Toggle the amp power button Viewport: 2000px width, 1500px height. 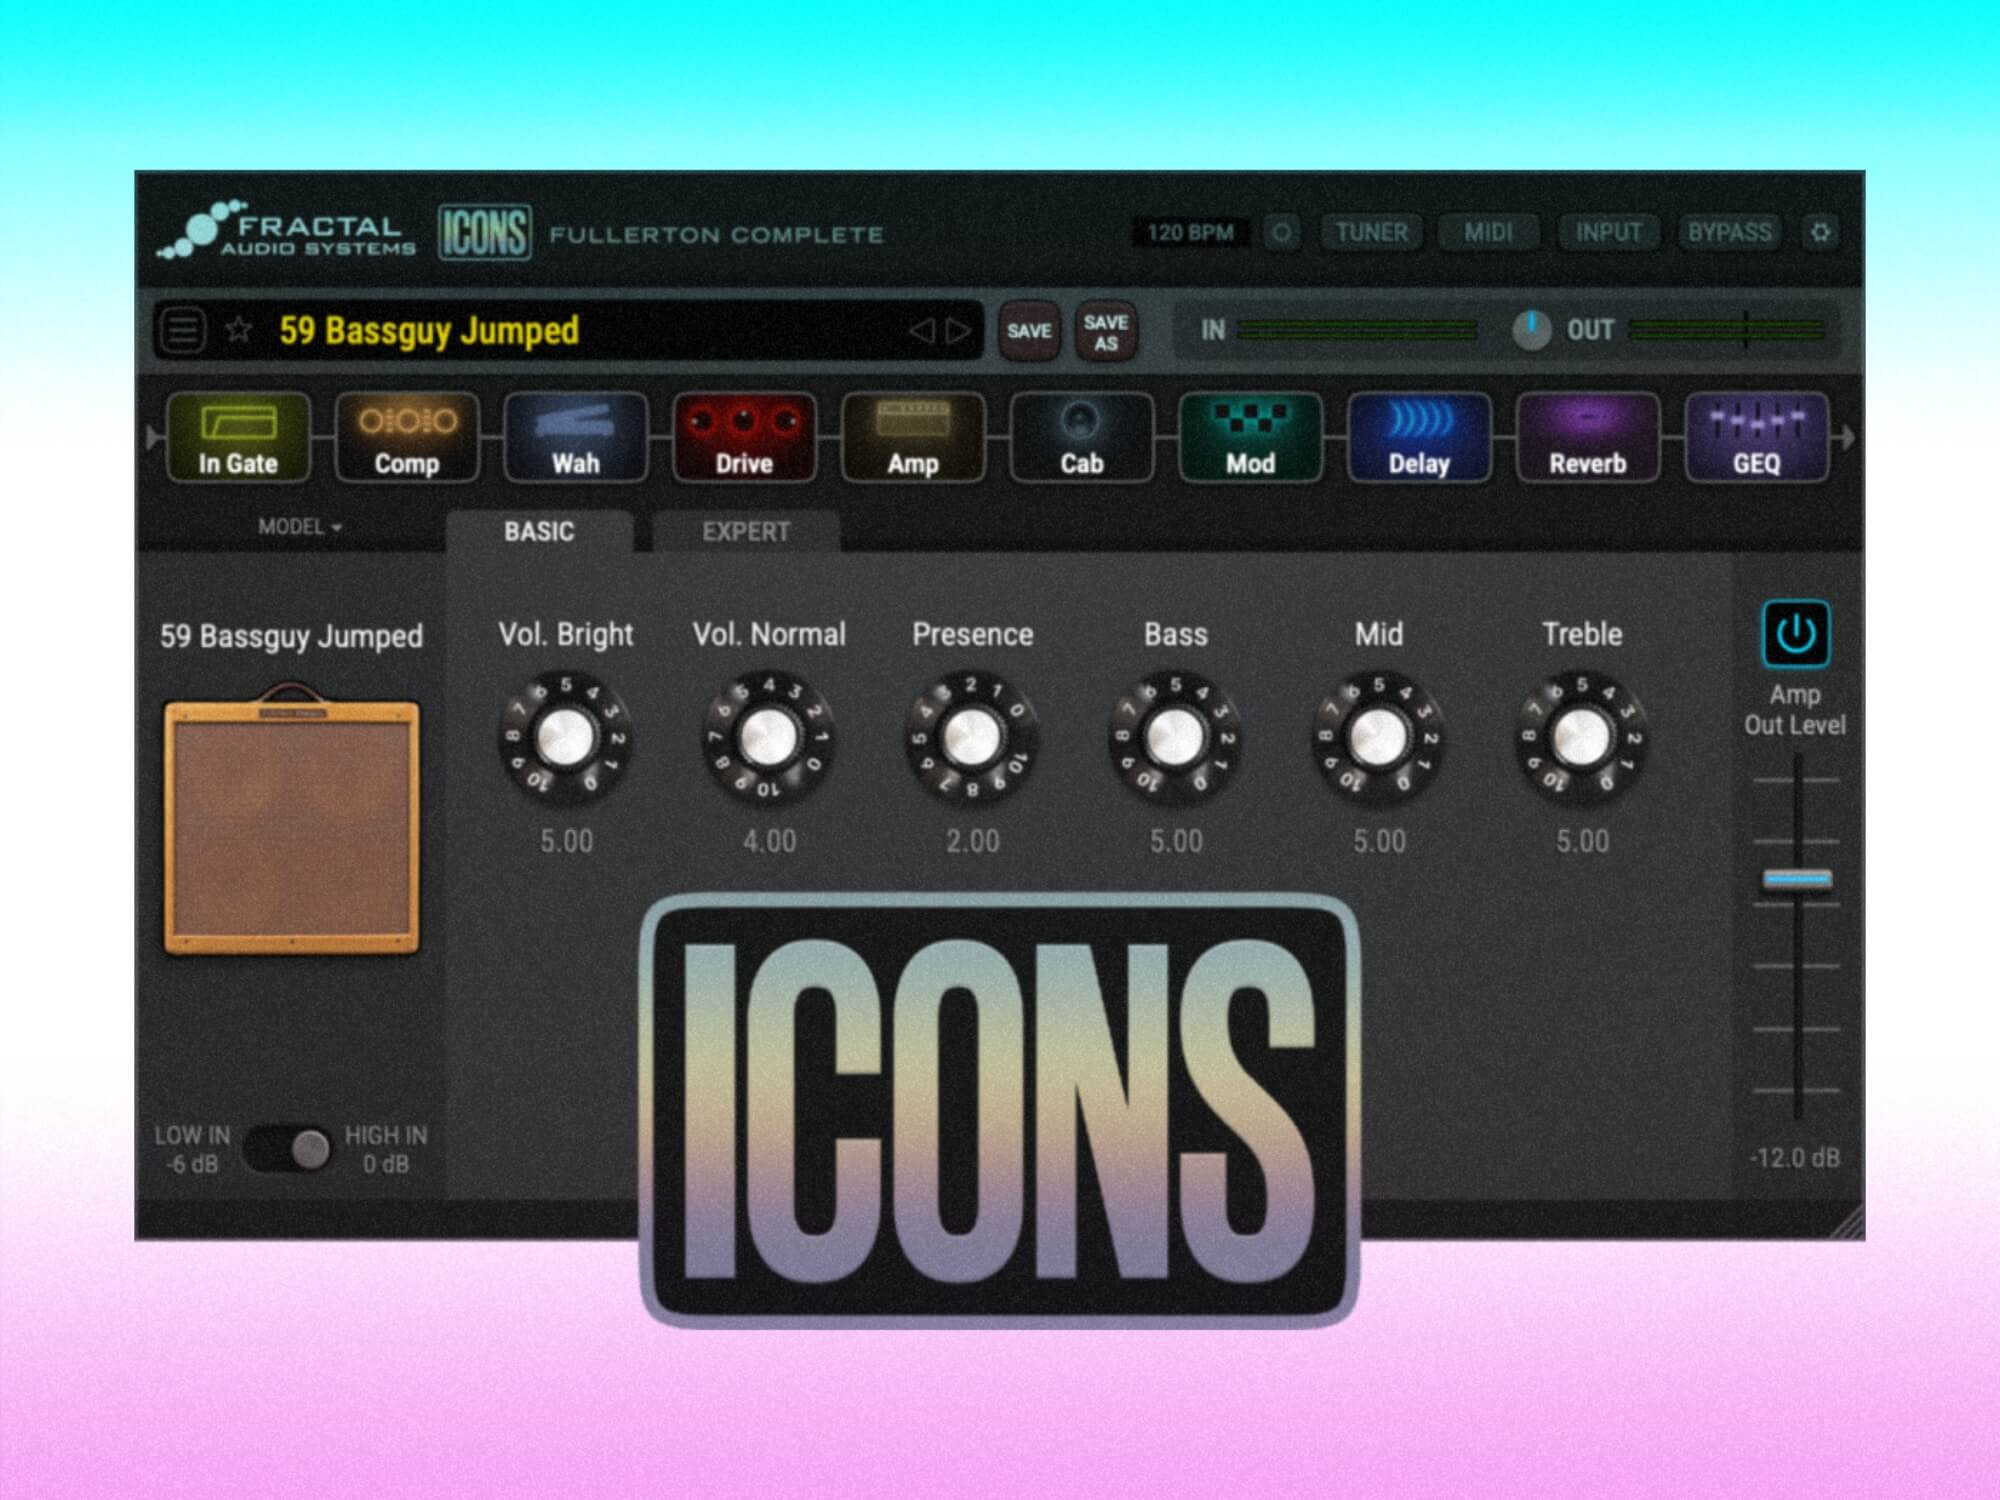click(1796, 634)
